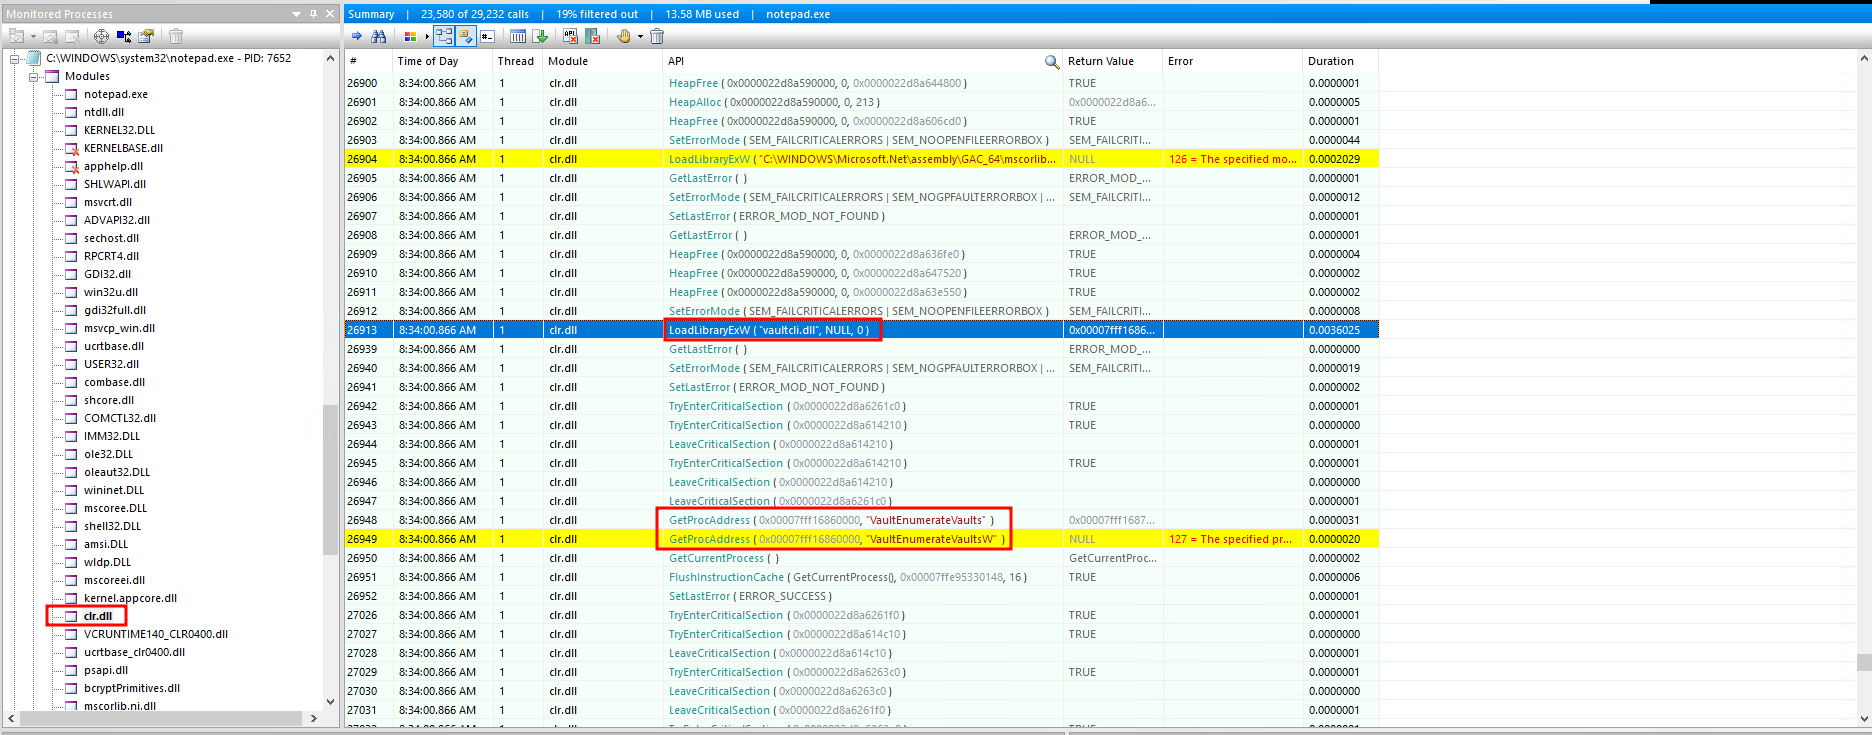Click the modules tree horizontal scrollbar thumb
The height and width of the screenshot is (735, 1872).
pyautogui.click(x=161, y=718)
